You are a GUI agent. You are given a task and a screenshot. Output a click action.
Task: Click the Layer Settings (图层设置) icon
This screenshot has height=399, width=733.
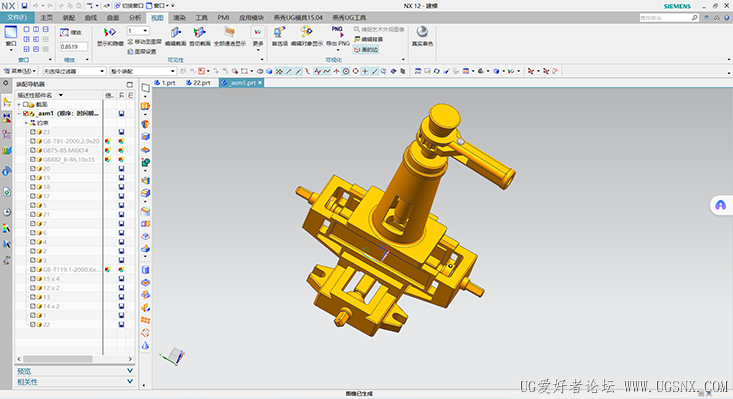click(x=130, y=51)
